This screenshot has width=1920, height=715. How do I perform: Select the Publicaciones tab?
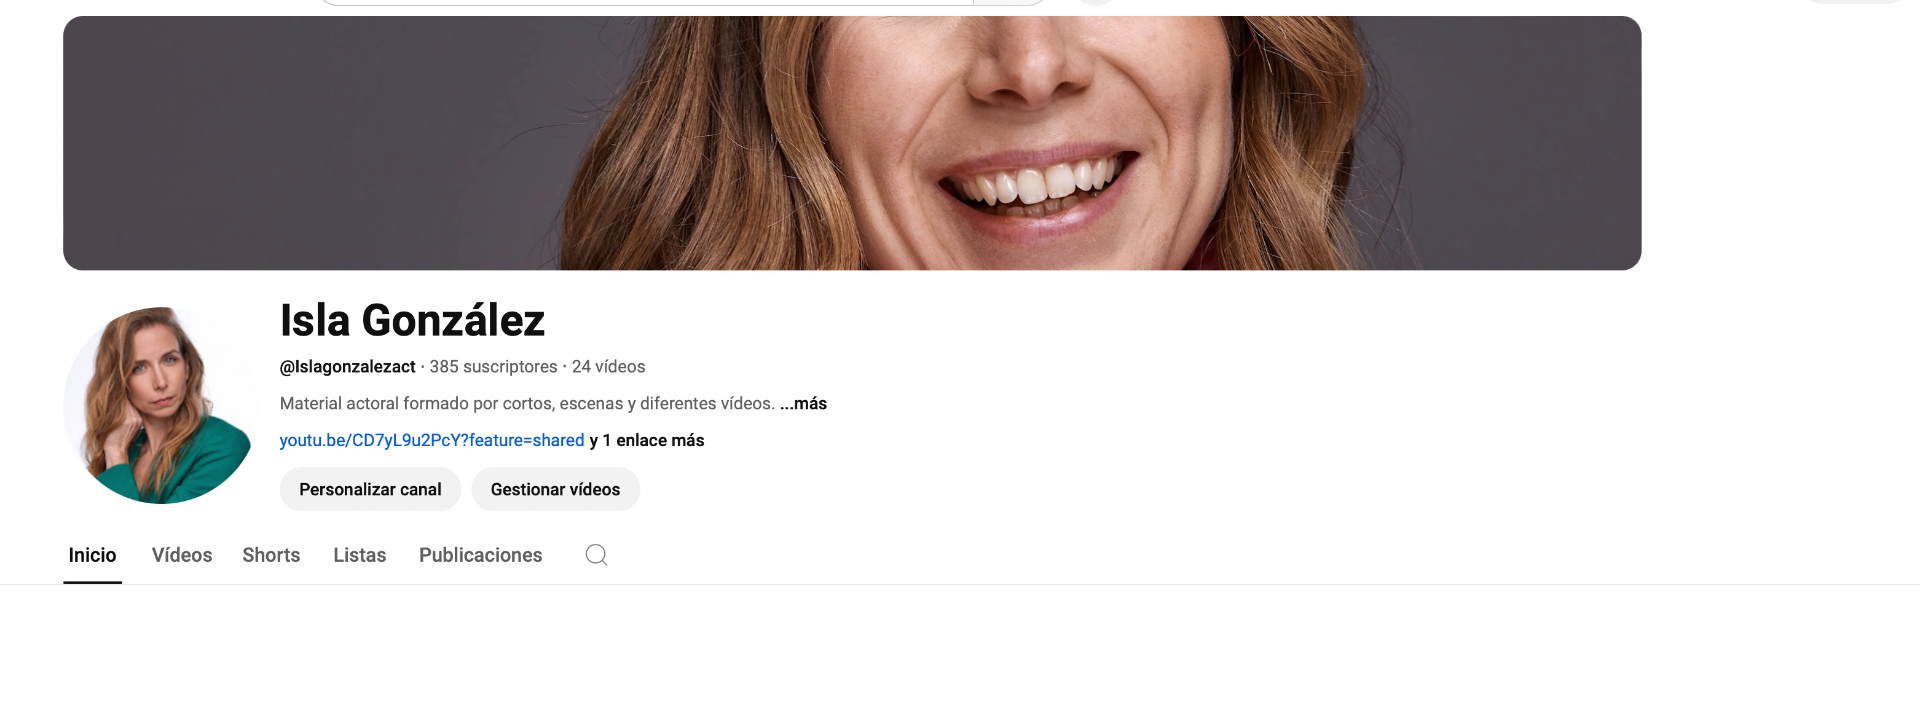(480, 555)
